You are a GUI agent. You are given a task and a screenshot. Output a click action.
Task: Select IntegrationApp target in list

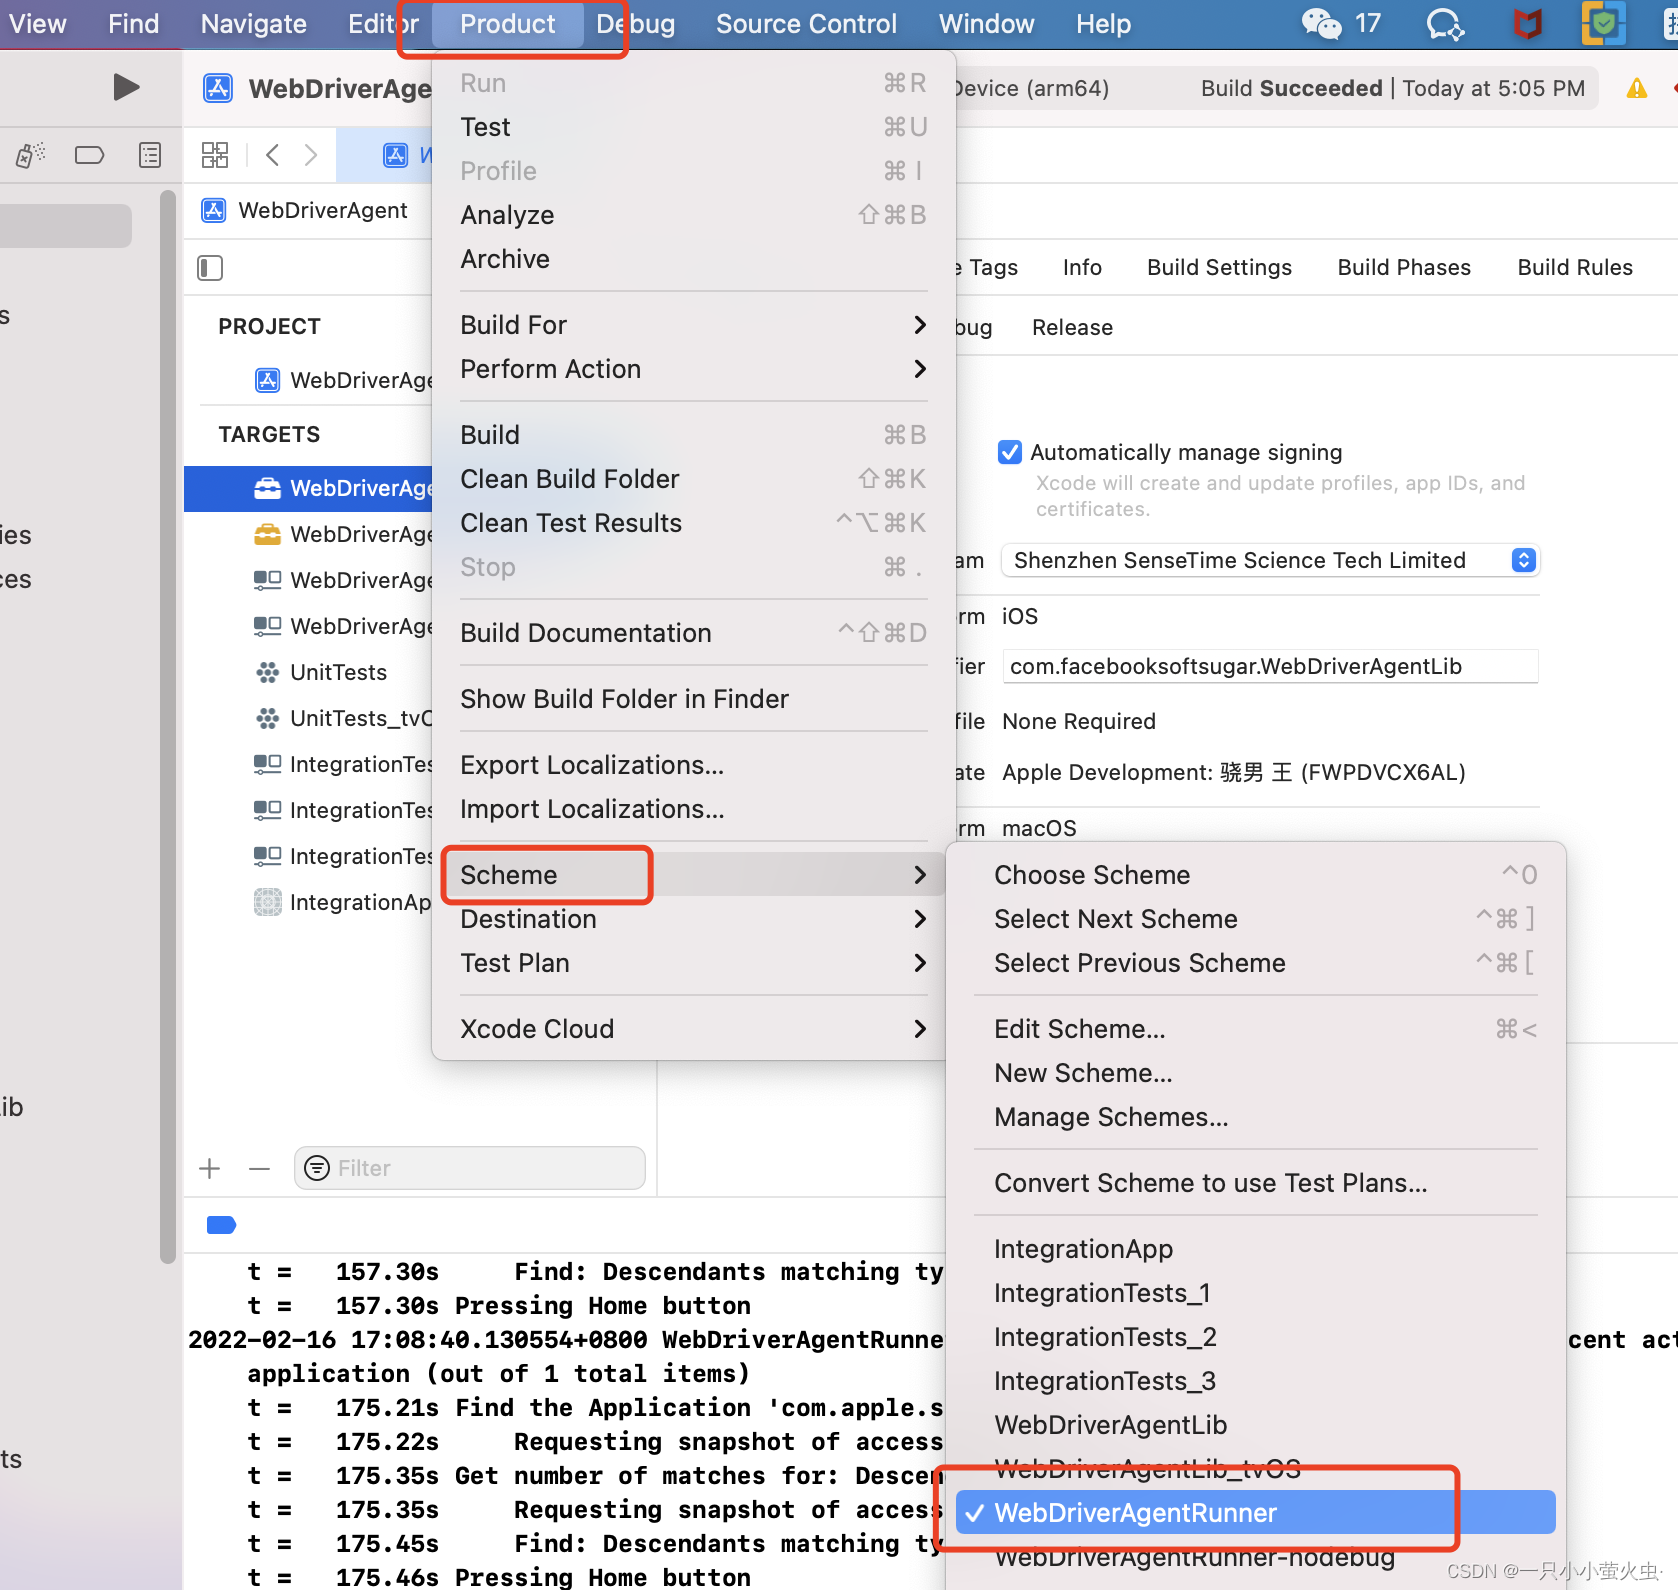(342, 902)
